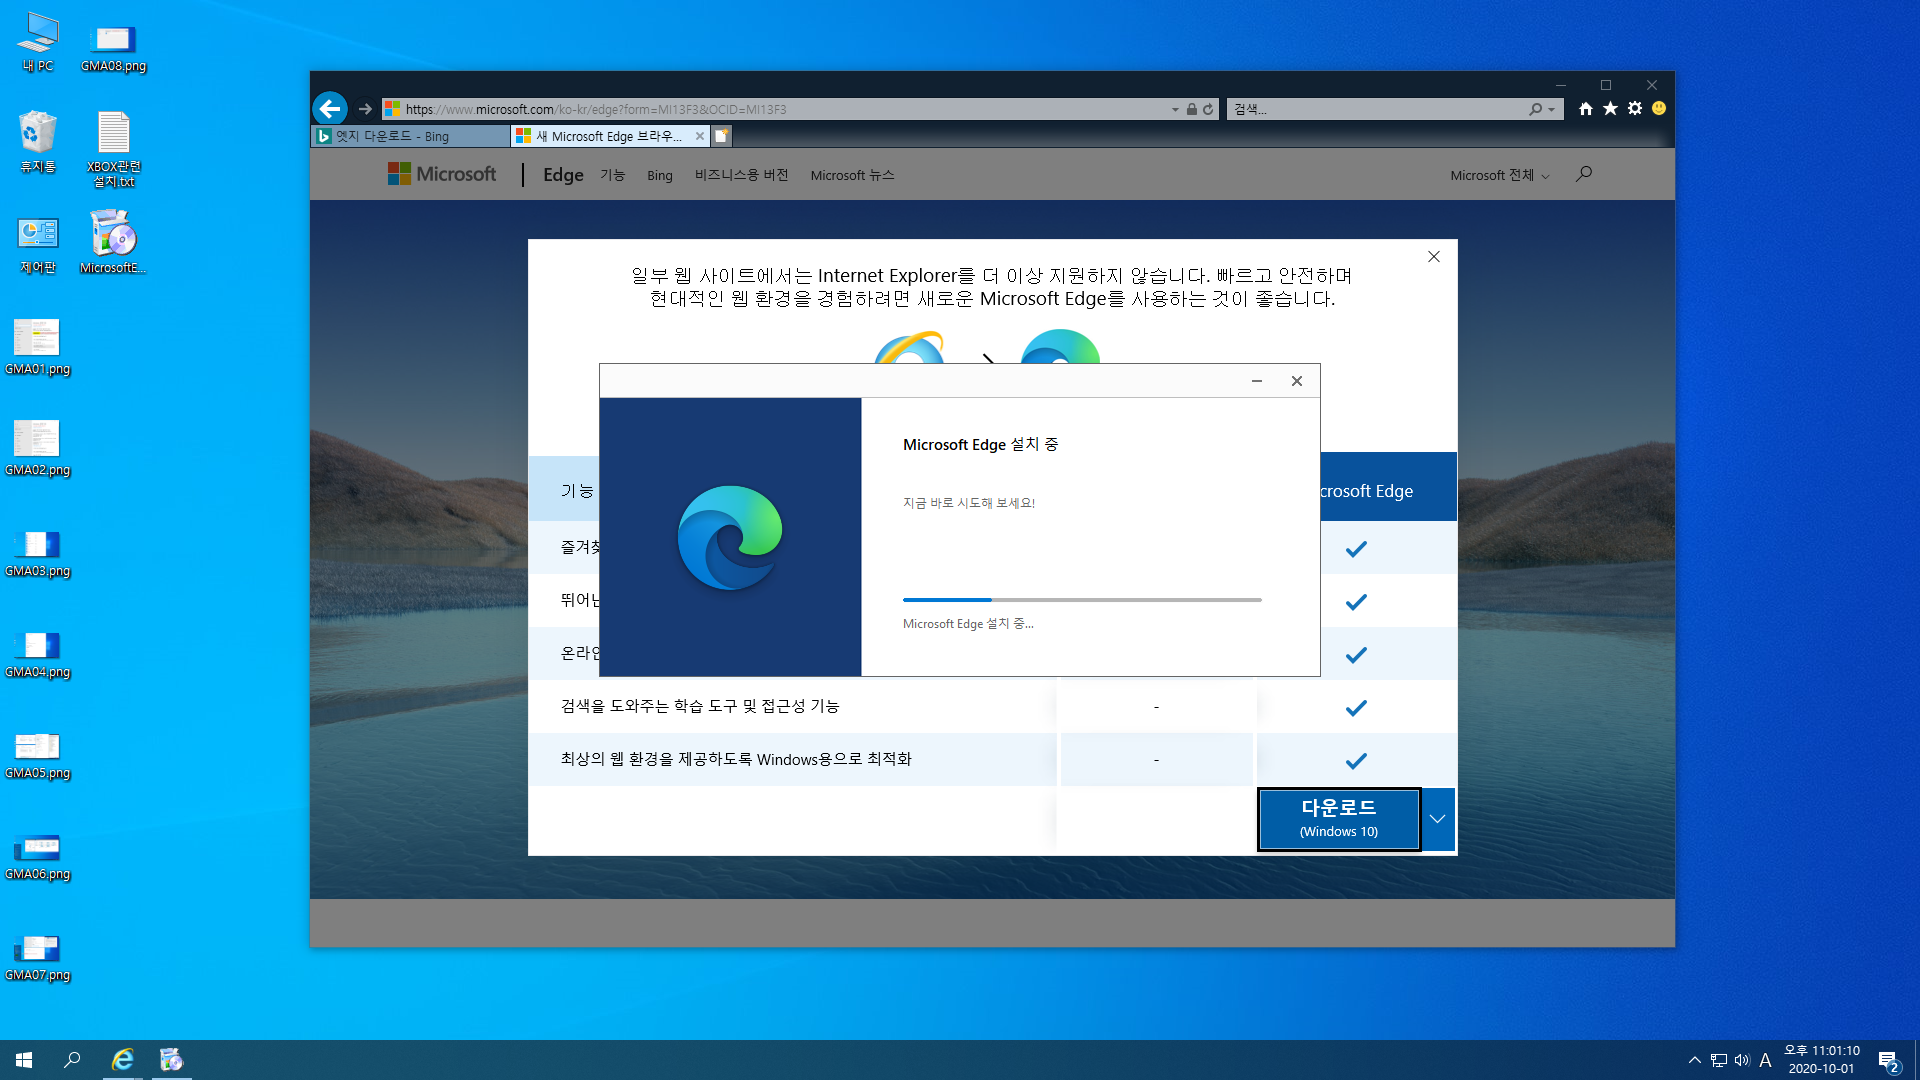Click the refresh icon in address bar
This screenshot has width=1920, height=1080.
(x=1208, y=109)
